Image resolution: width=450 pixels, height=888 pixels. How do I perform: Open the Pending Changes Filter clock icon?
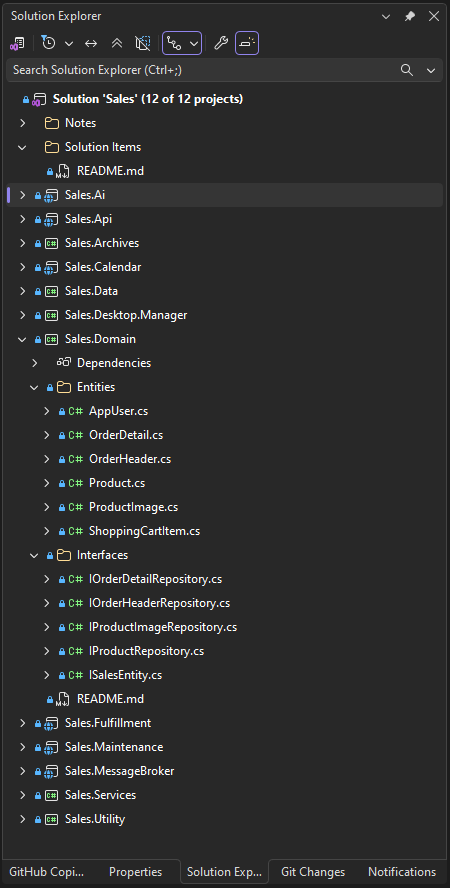point(49,43)
